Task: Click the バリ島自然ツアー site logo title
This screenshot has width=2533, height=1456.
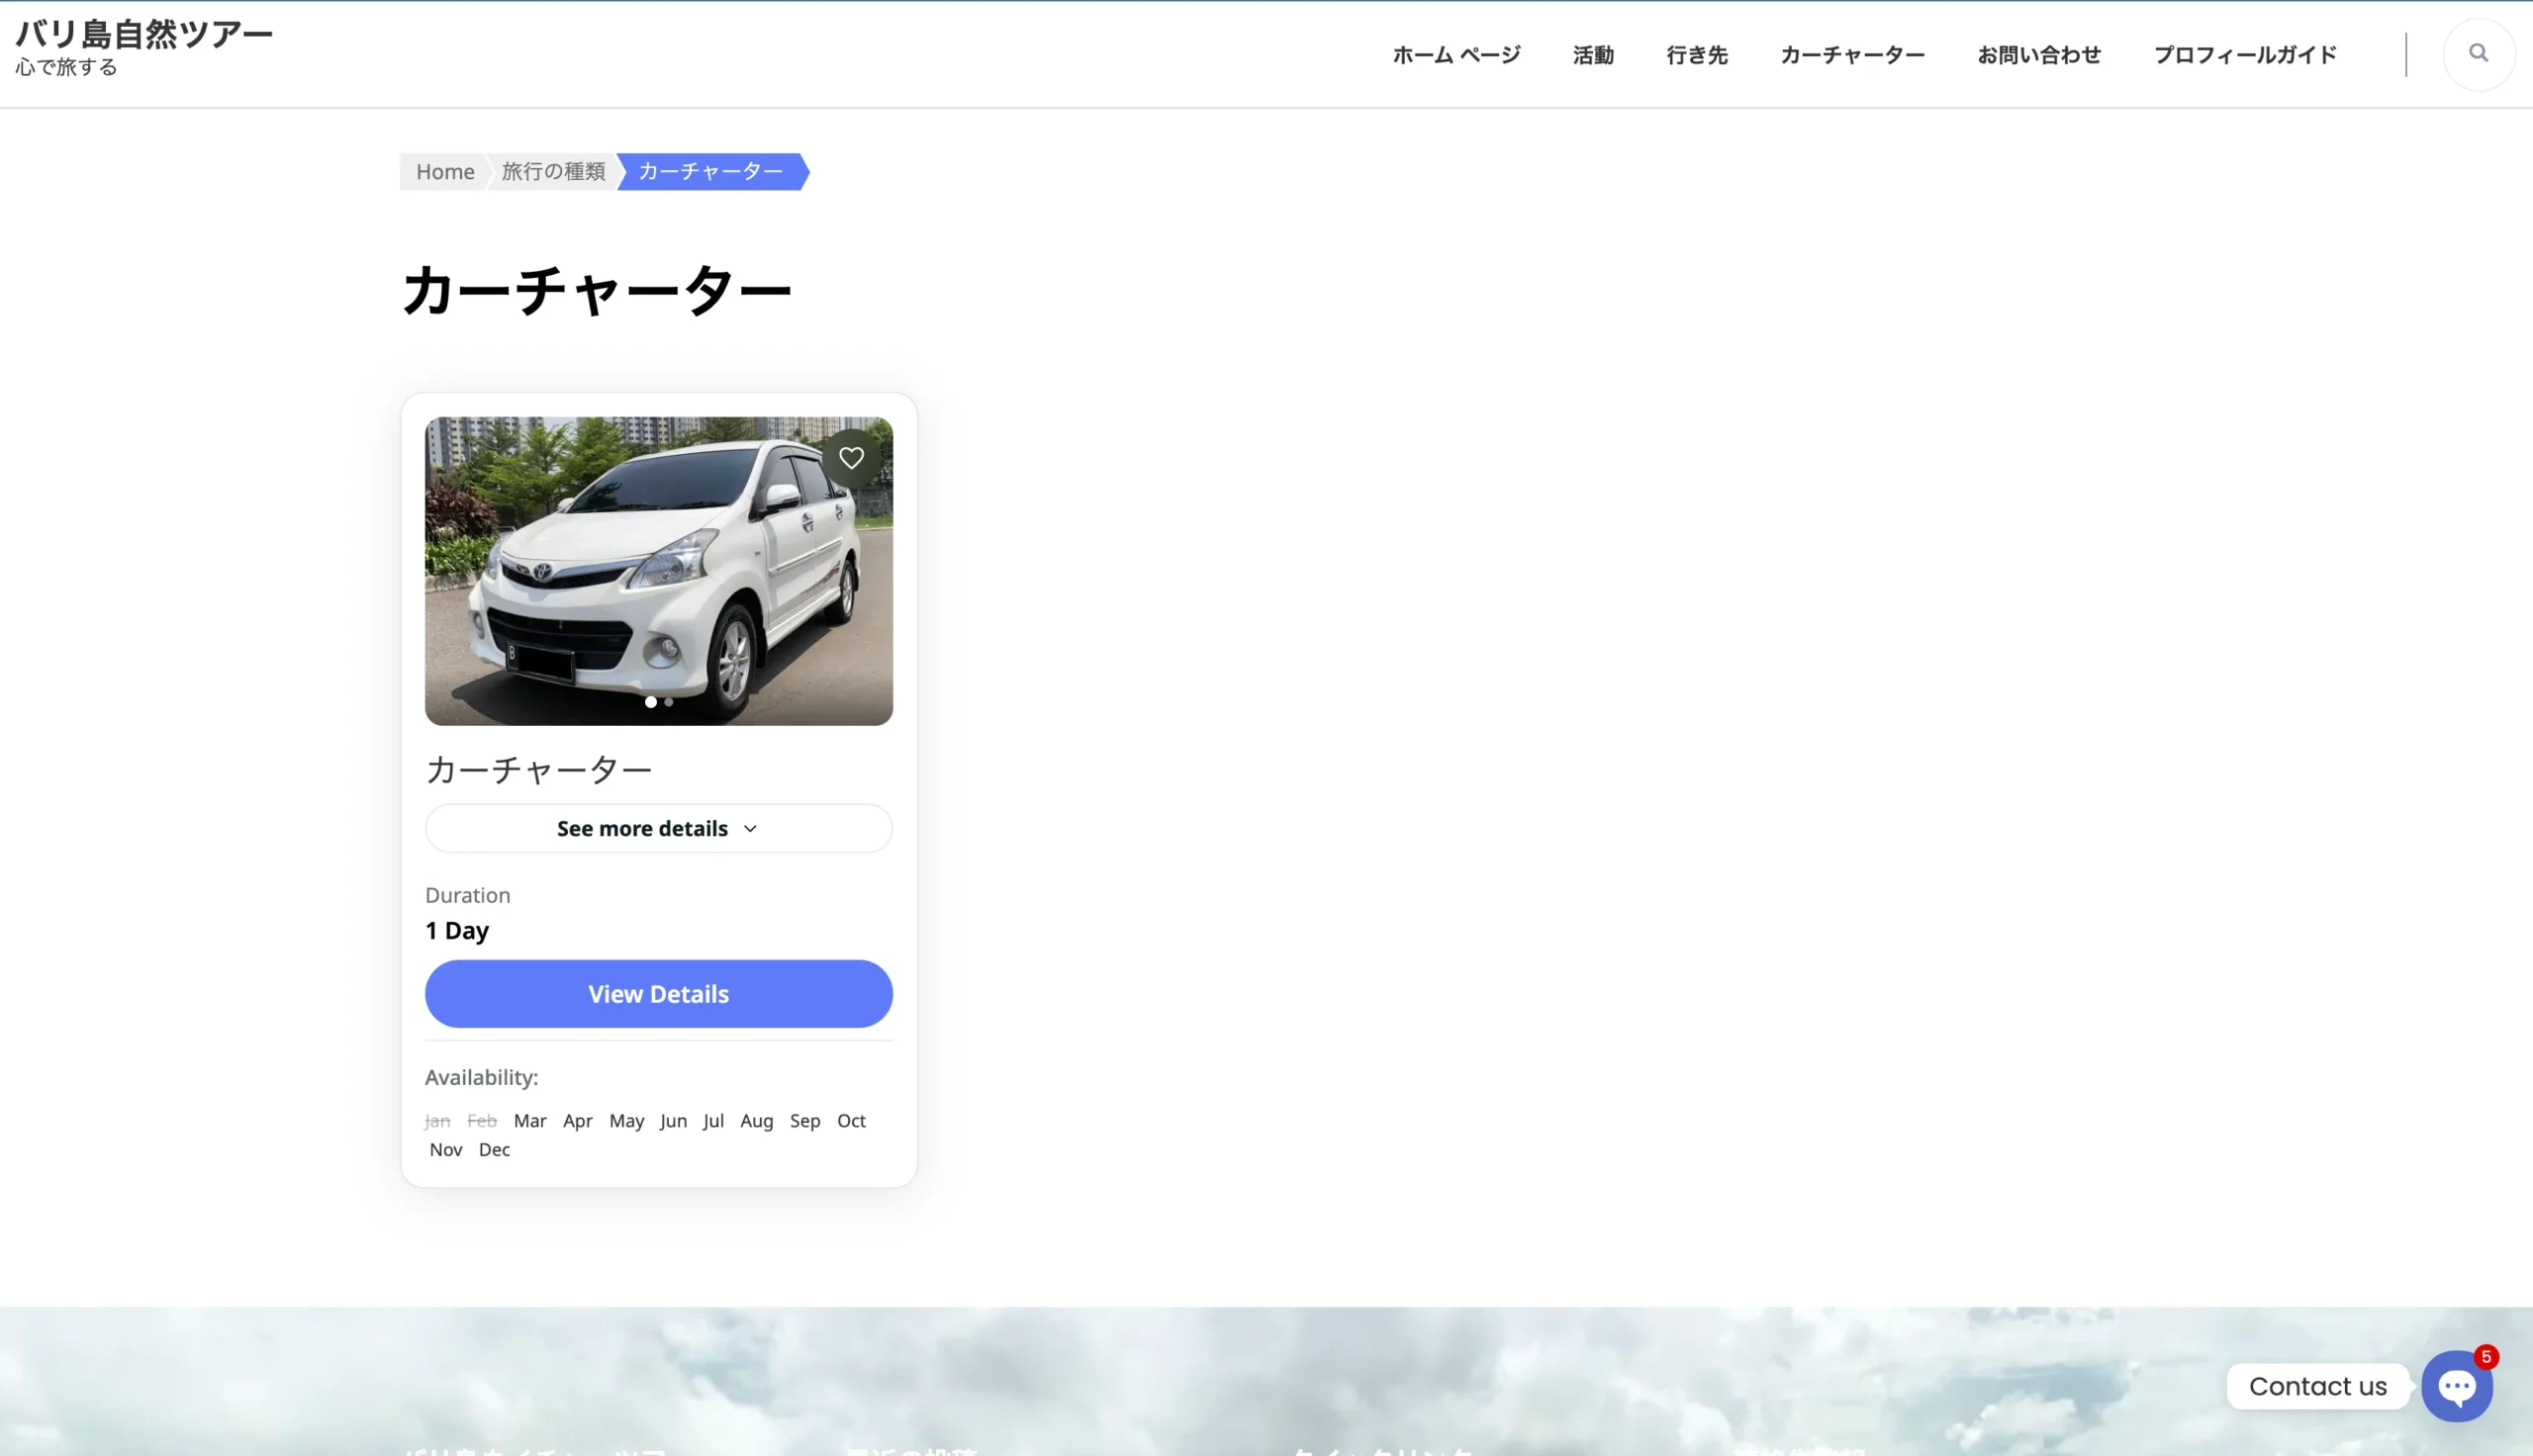Action: coord(144,35)
